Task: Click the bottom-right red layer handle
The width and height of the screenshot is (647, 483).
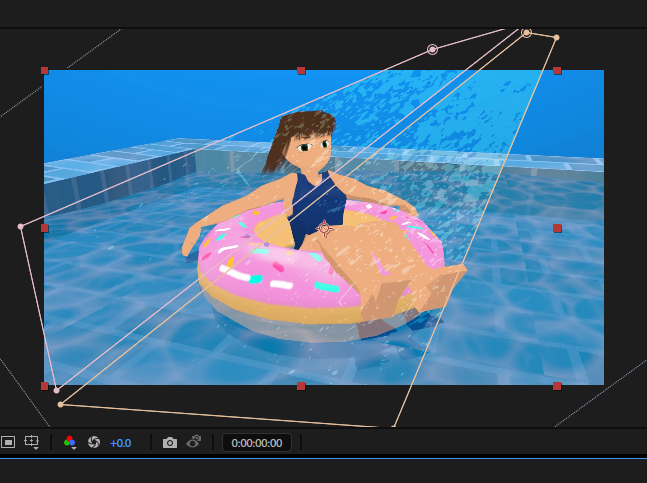Action: (557, 386)
